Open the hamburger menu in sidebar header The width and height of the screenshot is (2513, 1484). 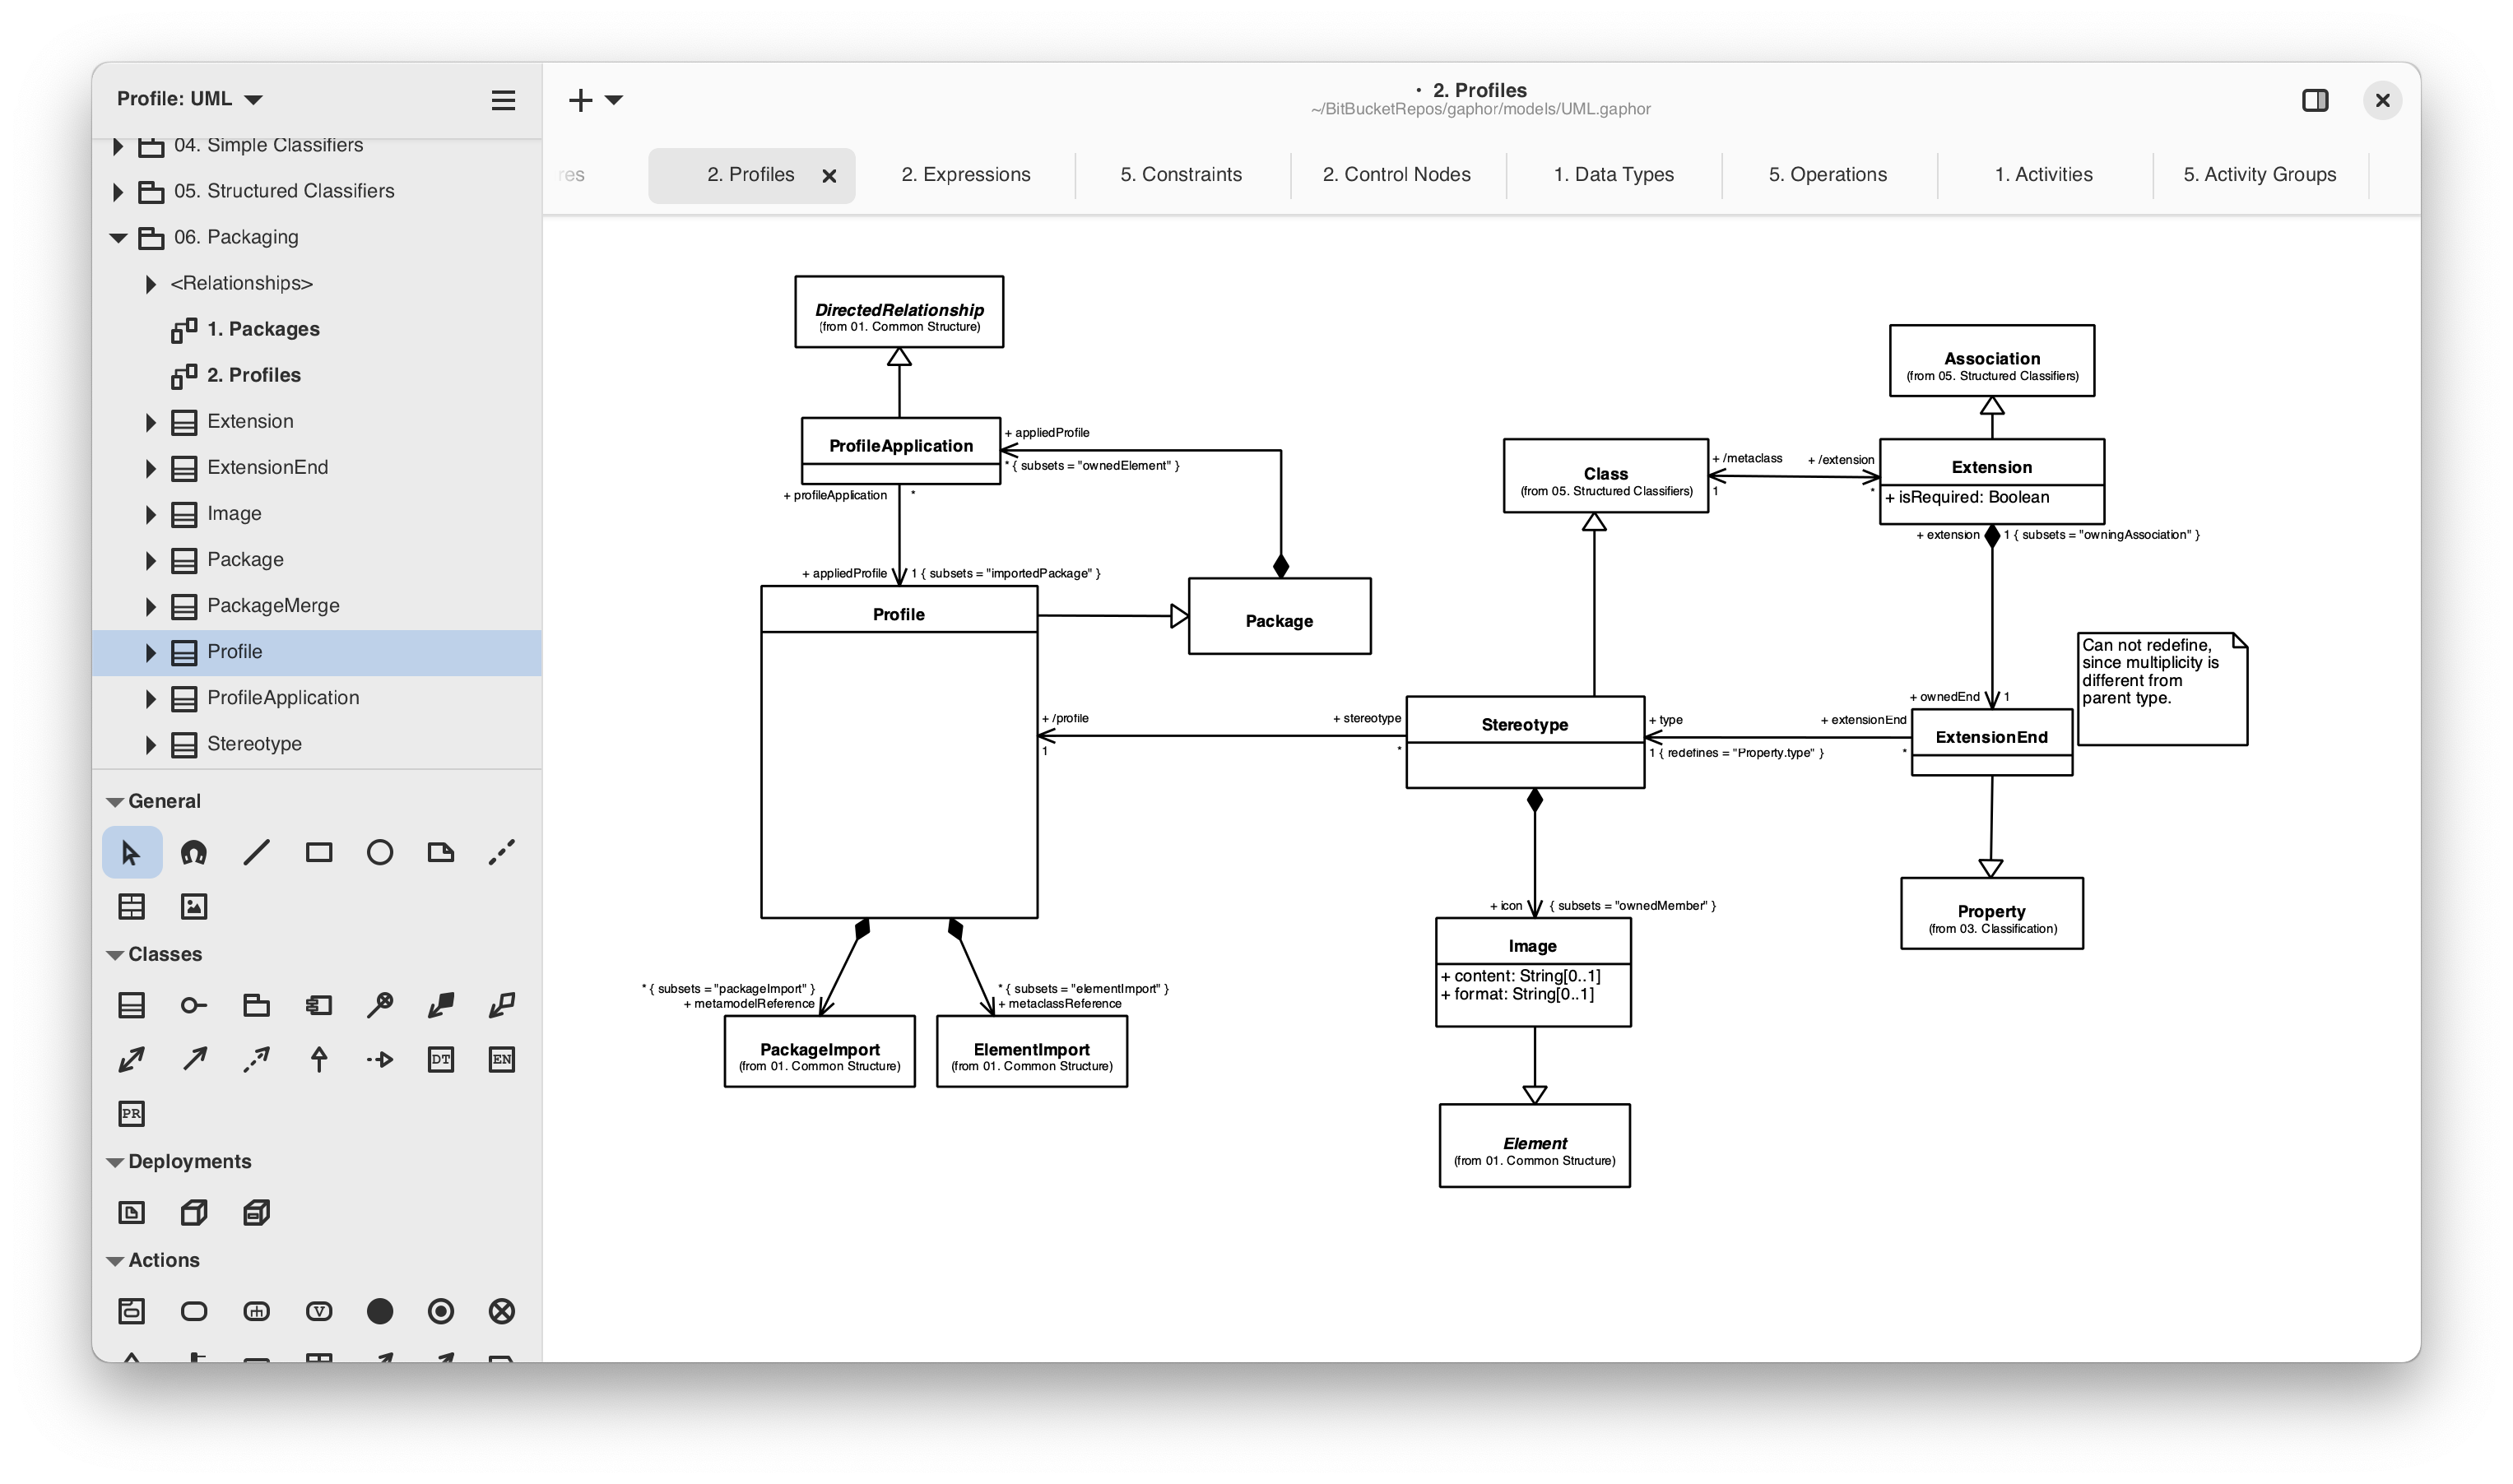tap(503, 100)
